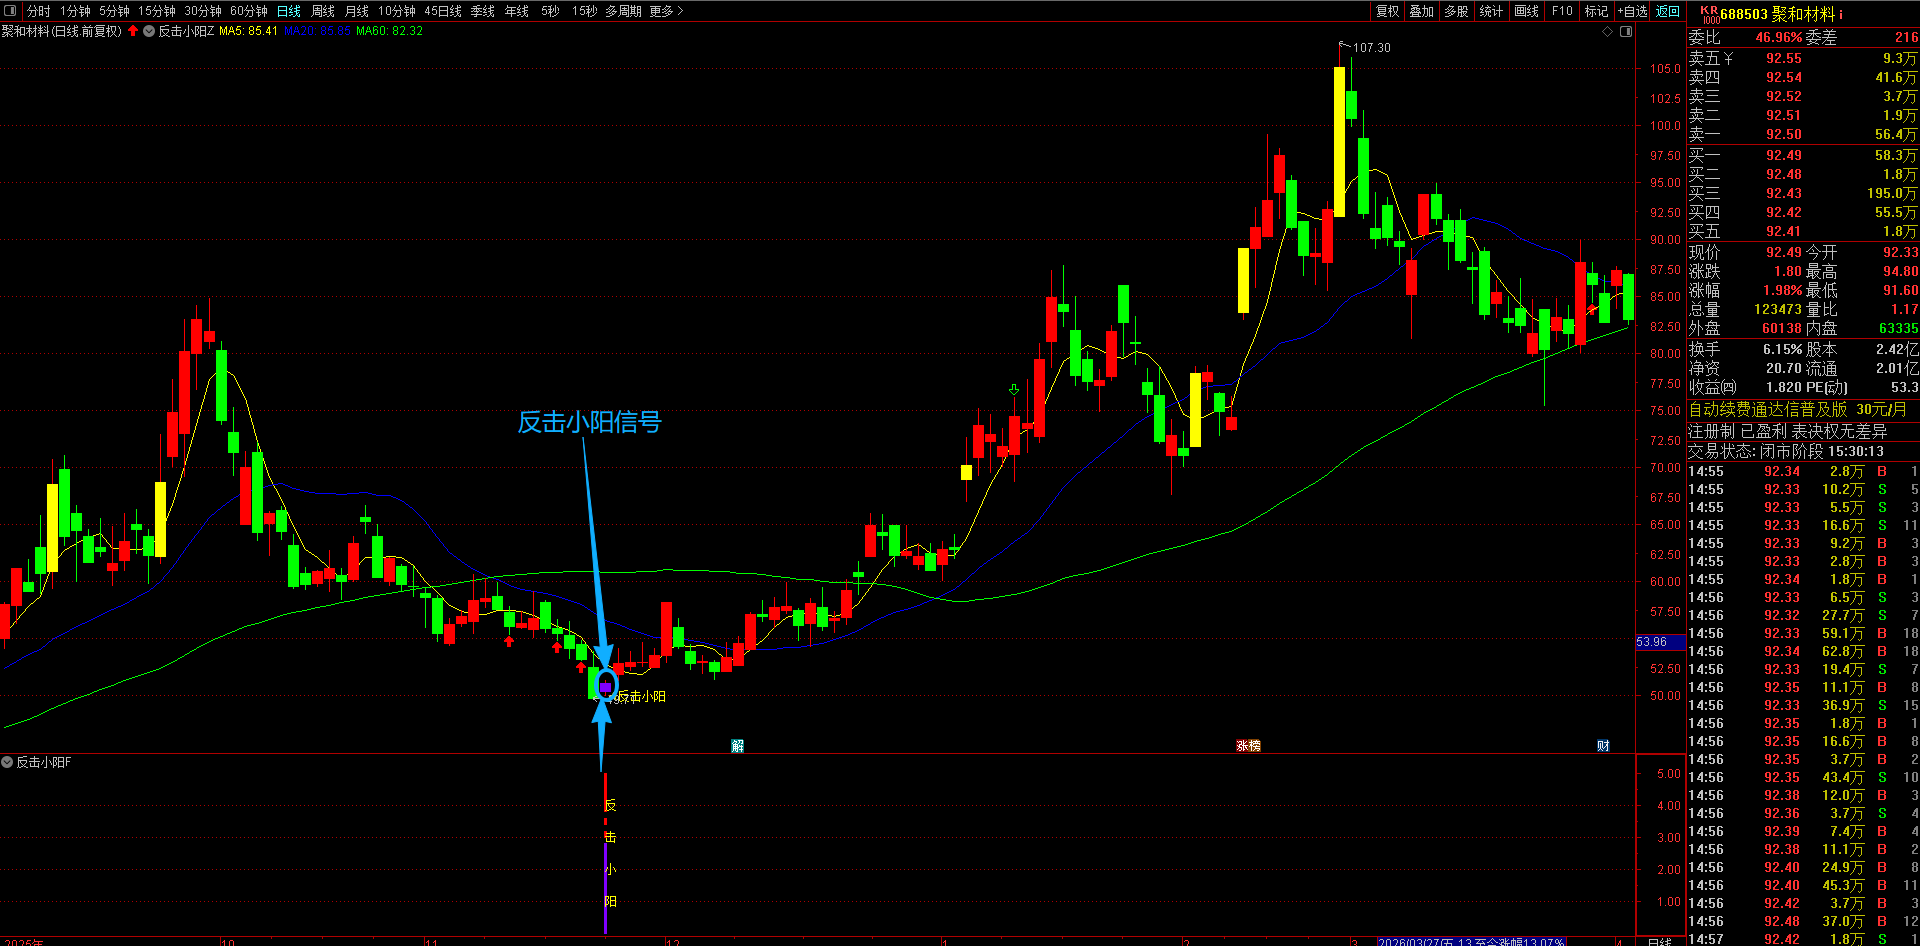Open F10 company information
The width and height of the screenshot is (1920, 946).
tap(1562, 11)
